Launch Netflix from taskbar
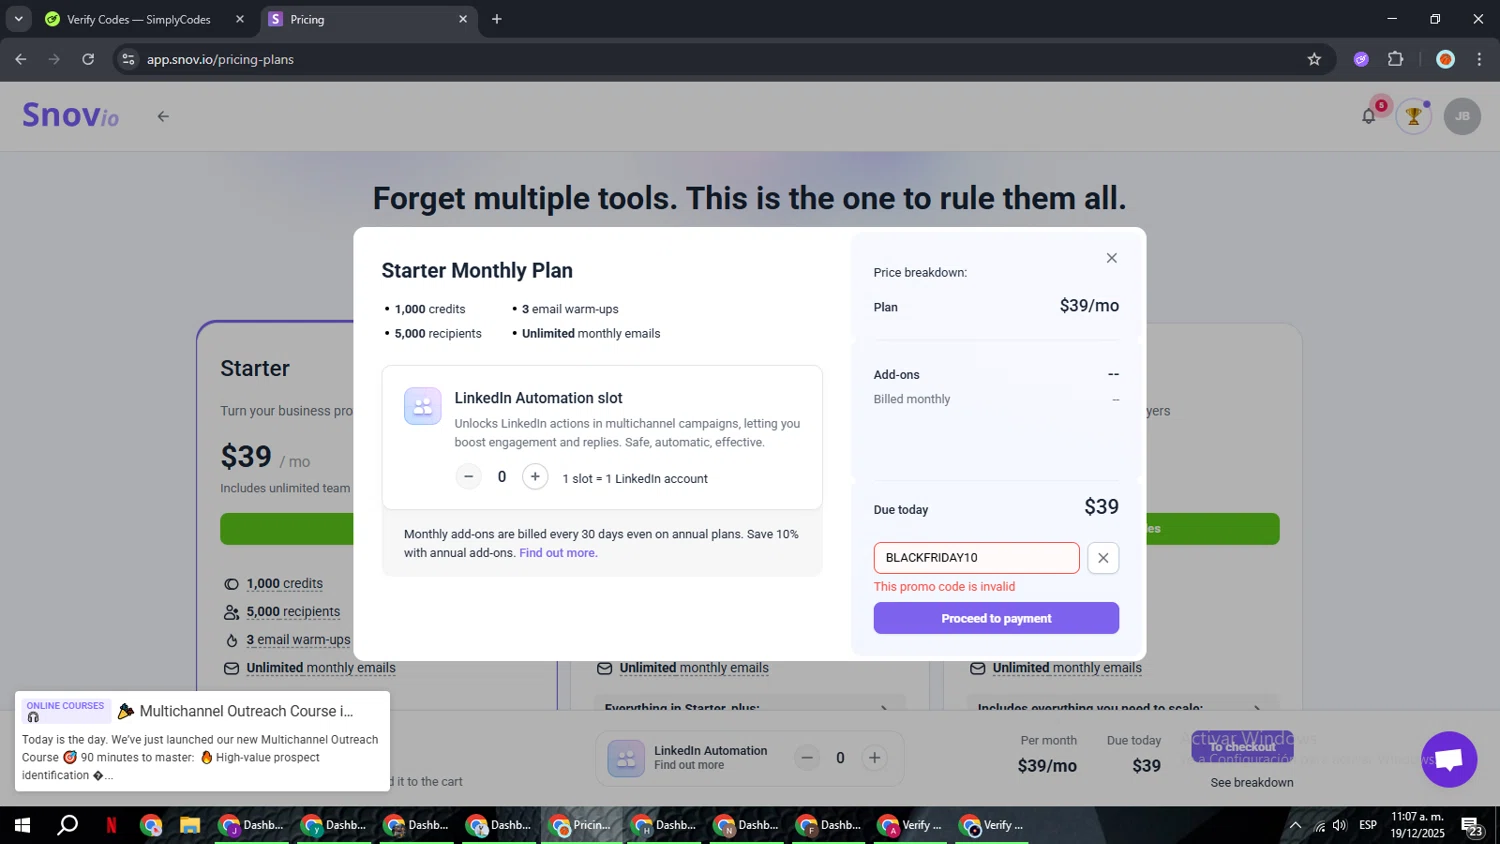The image size is (1500, 844). point(111,825)
